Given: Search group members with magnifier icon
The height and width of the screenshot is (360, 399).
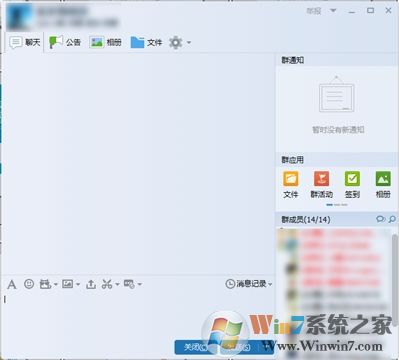Looking at the screenshot, I should [x=392, y=219].
